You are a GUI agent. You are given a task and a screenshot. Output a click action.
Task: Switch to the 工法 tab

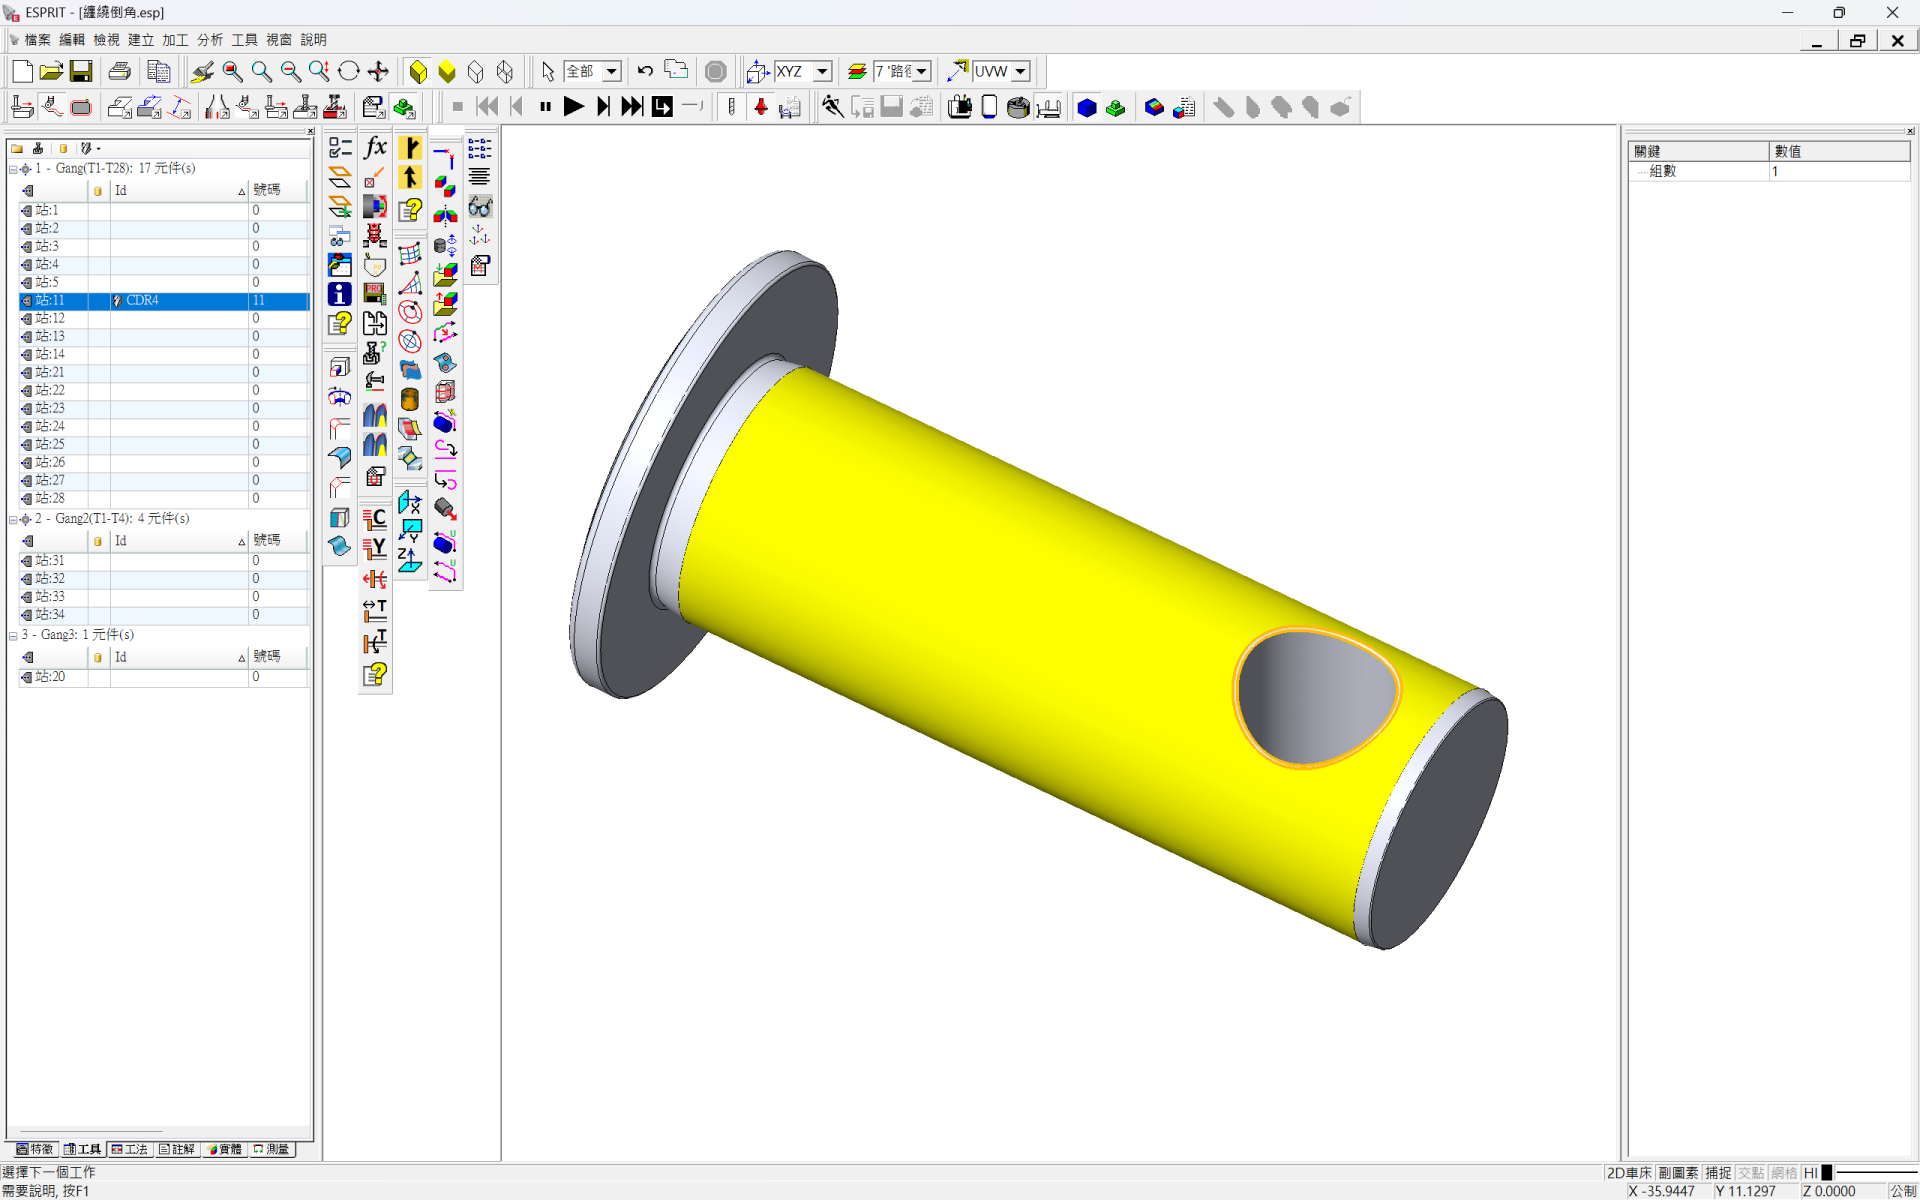[130, 1149]
